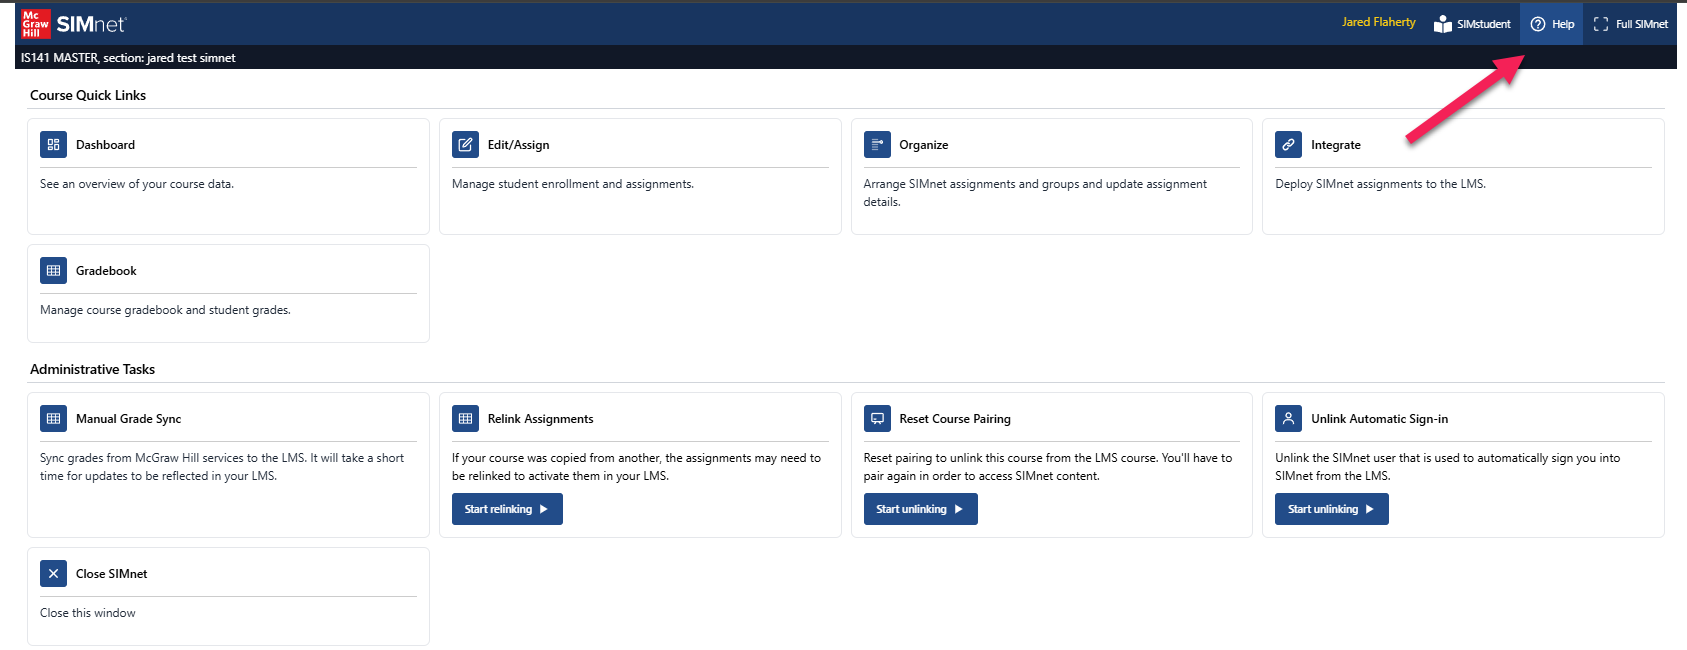
Task: Click the Help question mark icon
Action: click(x=1538, y=24)
